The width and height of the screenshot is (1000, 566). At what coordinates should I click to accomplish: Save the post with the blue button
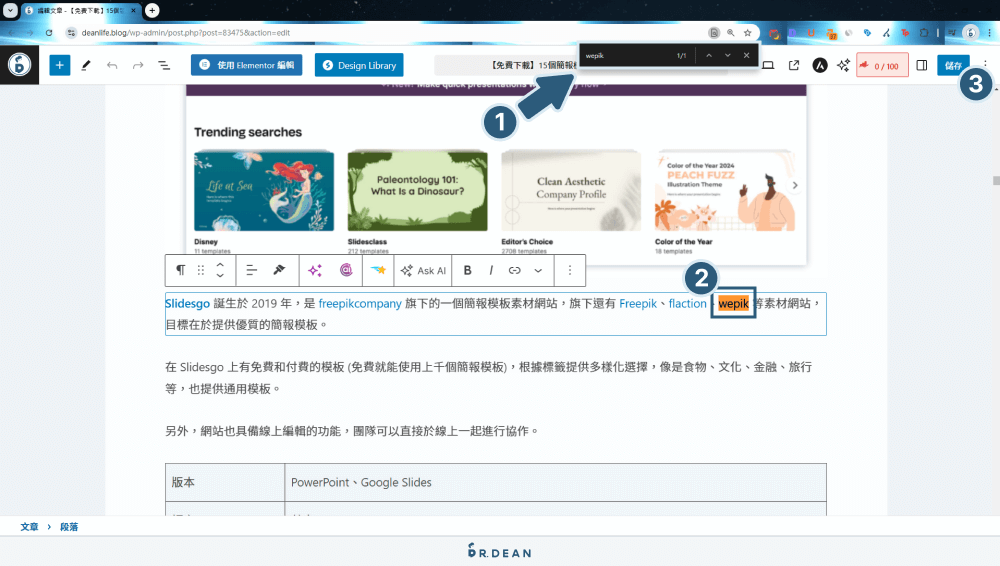tap(953, 65)
